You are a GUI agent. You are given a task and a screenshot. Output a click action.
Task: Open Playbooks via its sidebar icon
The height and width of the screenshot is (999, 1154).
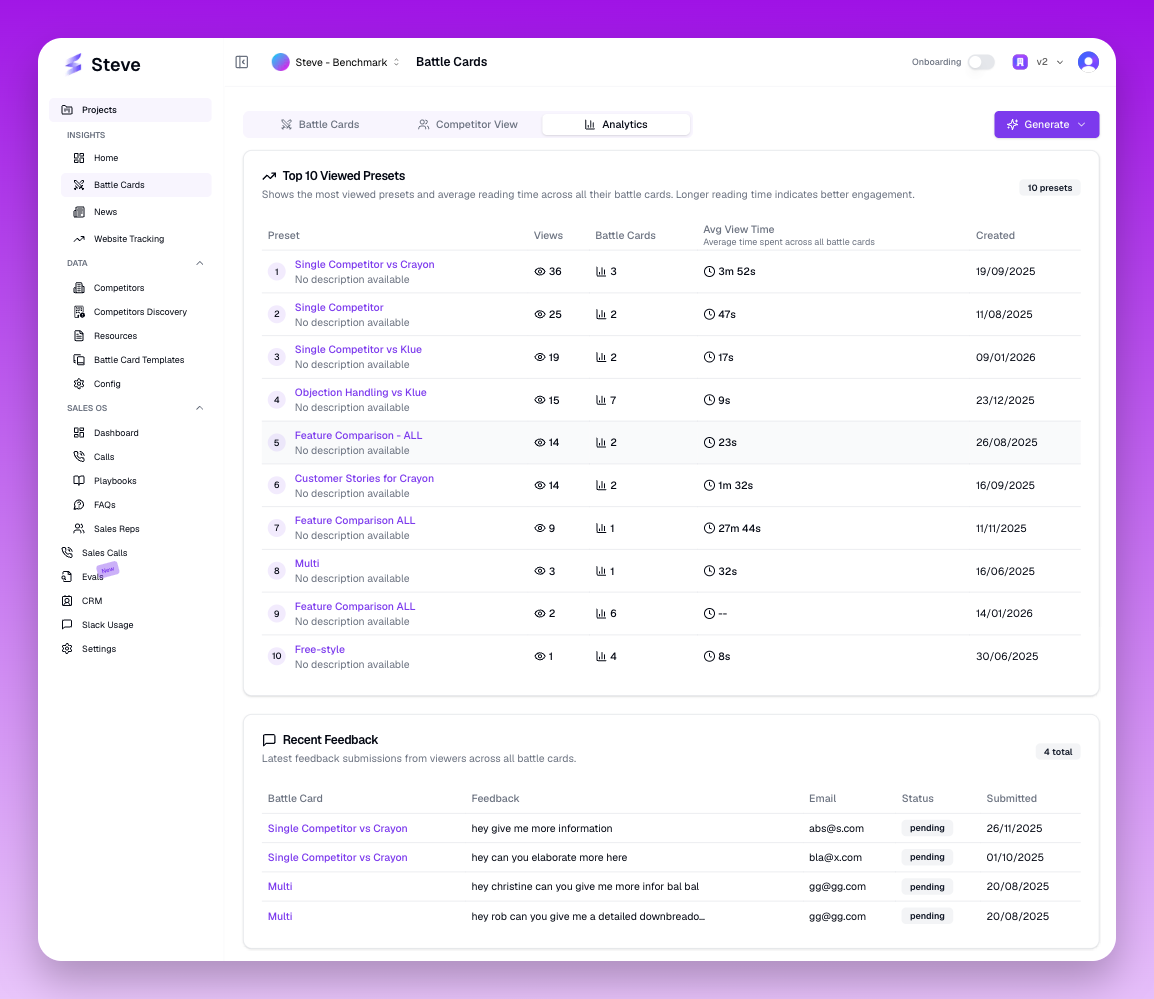coord(79,481)
